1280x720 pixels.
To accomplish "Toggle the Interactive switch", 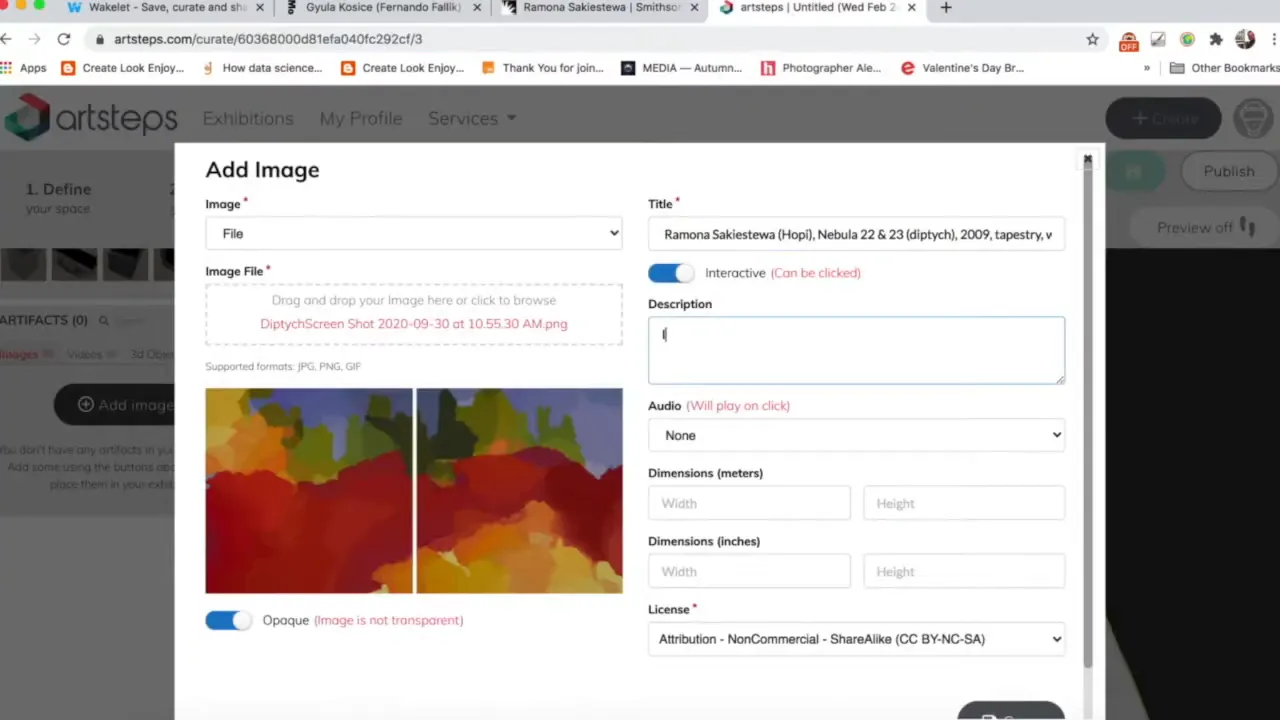I will 671,273.
